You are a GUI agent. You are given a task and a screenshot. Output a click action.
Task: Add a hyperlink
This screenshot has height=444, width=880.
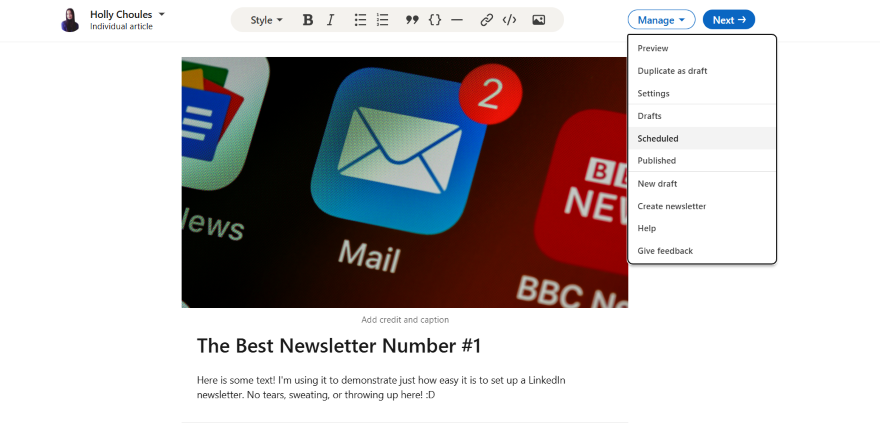[x=487, y=20]
